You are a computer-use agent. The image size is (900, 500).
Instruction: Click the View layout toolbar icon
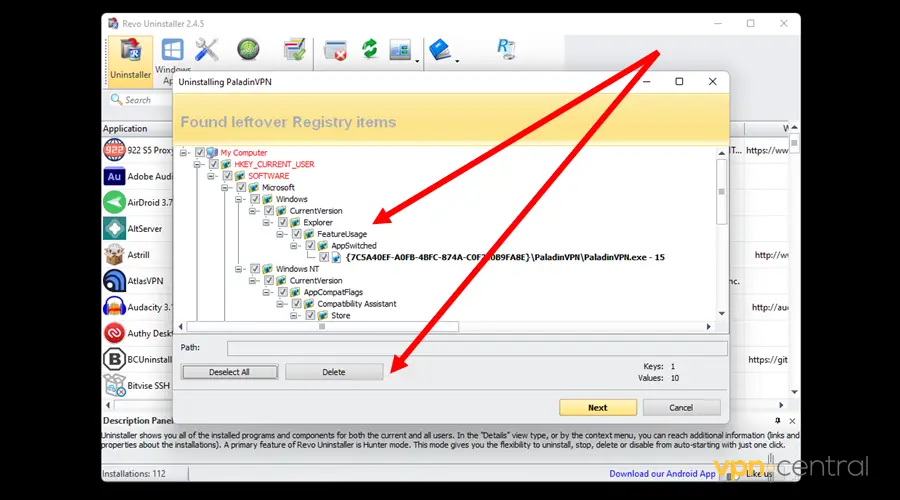tap(400, 51)
